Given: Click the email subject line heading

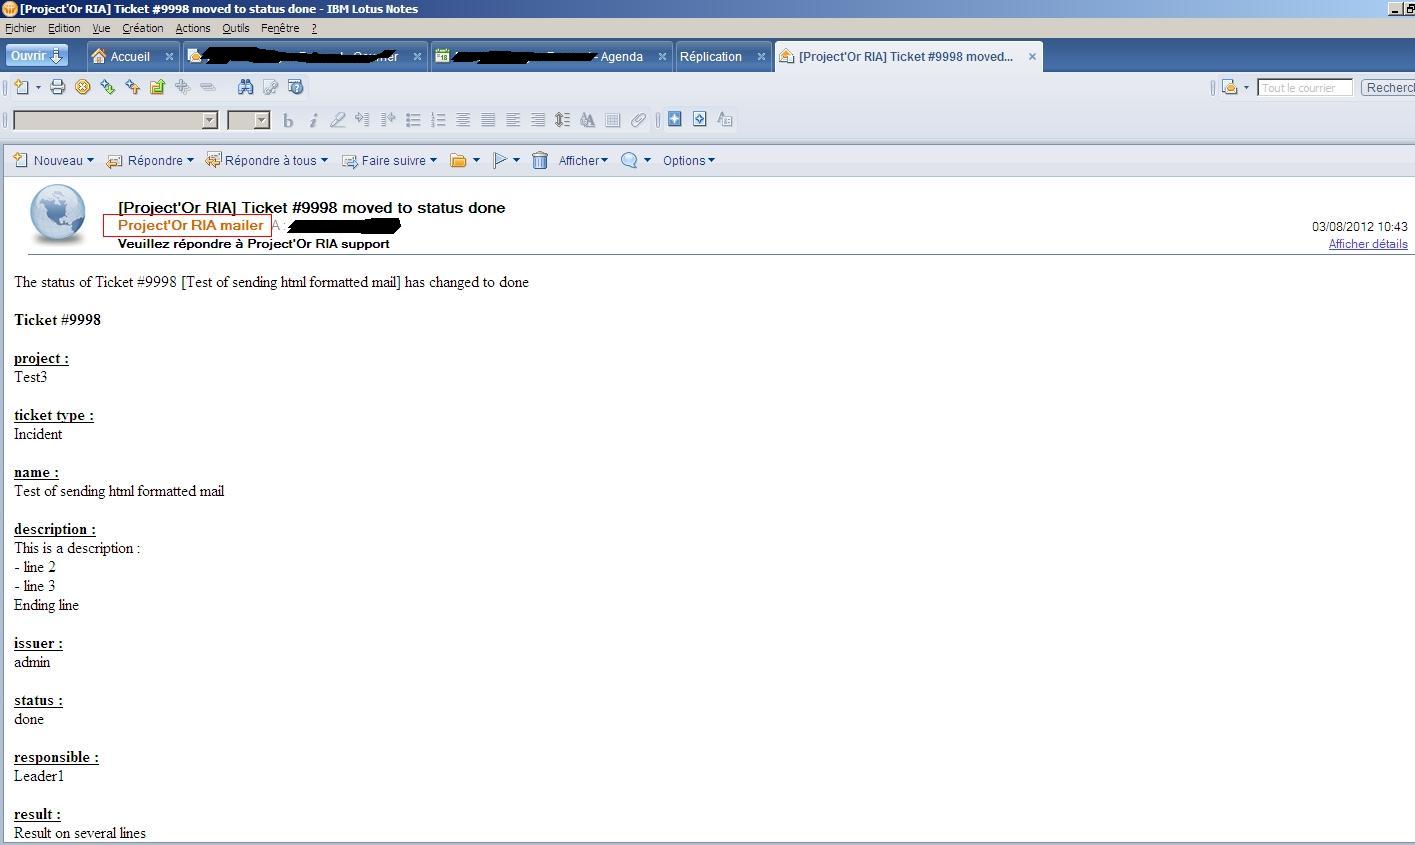Looking at the screenshot, I should coord(312,207).
